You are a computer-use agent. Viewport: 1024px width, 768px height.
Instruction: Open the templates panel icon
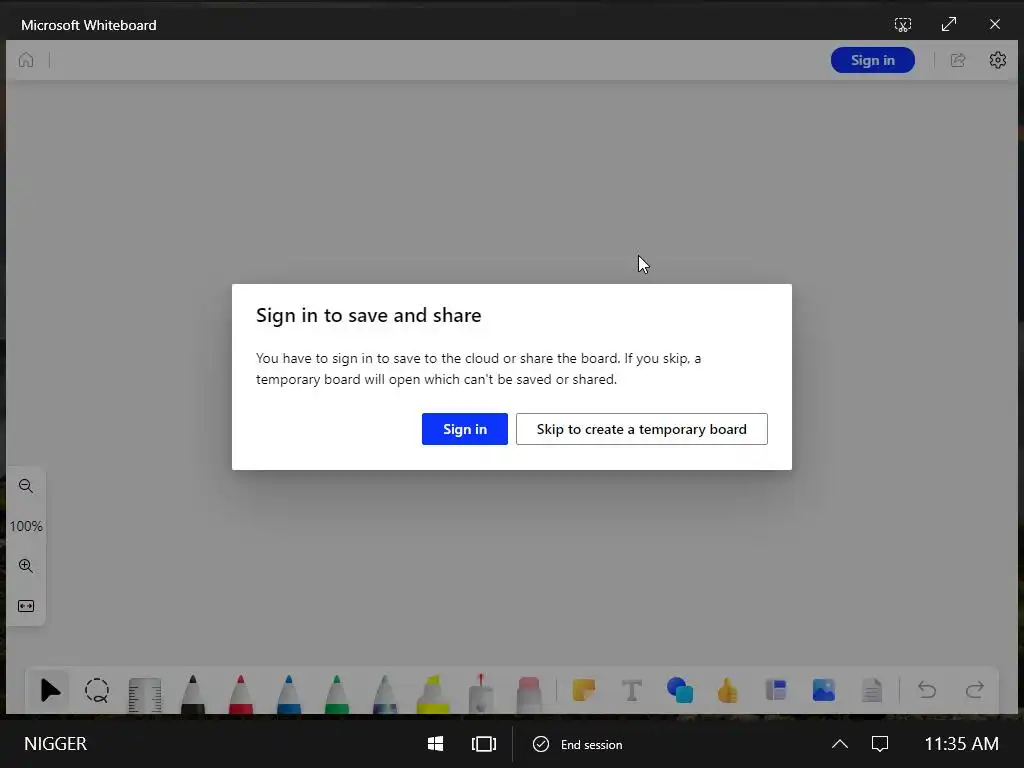776,690
